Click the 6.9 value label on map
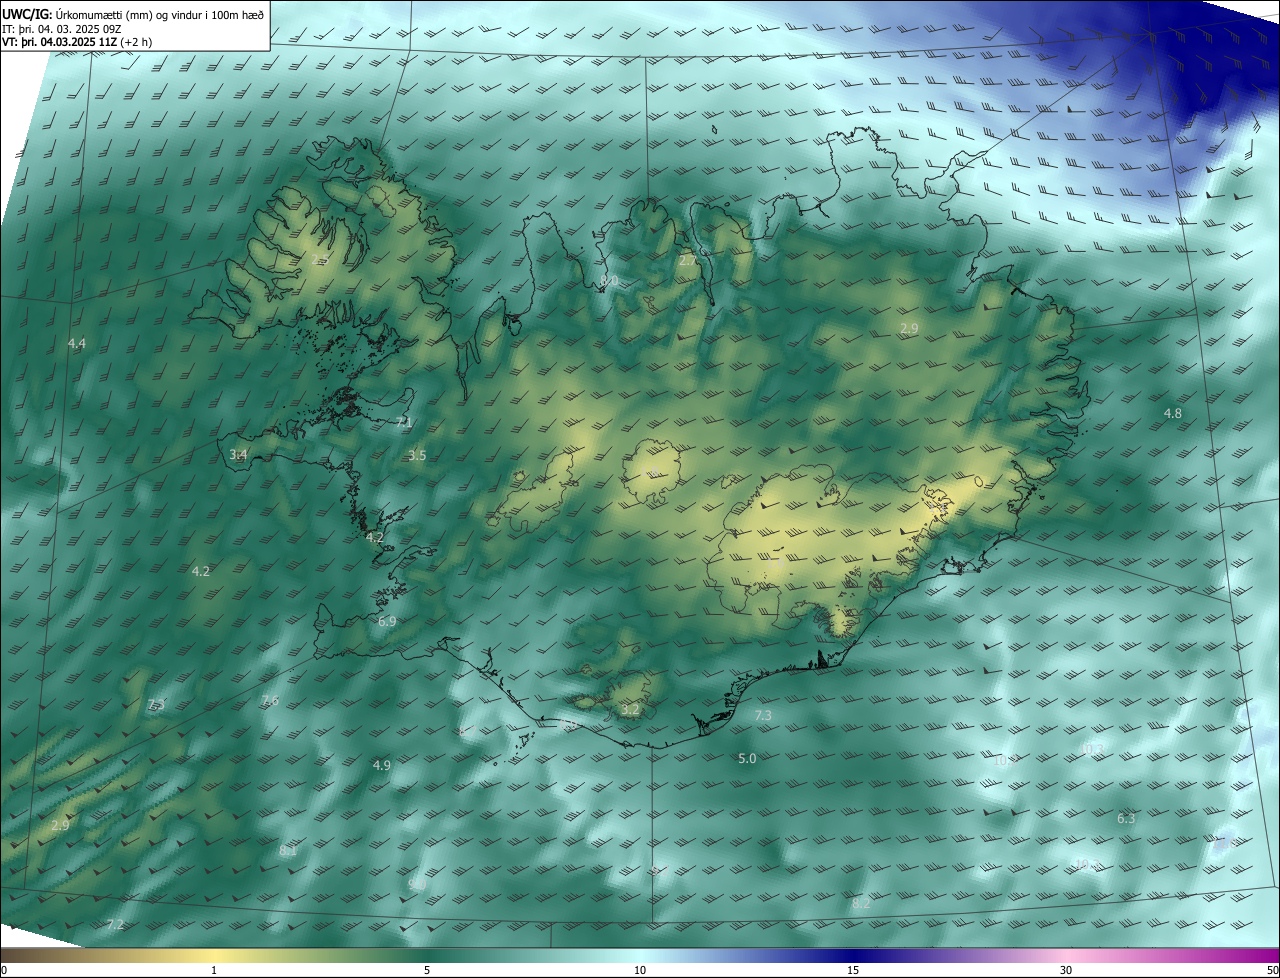The width and height of the screenshot is (1280, 978). [387, 621]
